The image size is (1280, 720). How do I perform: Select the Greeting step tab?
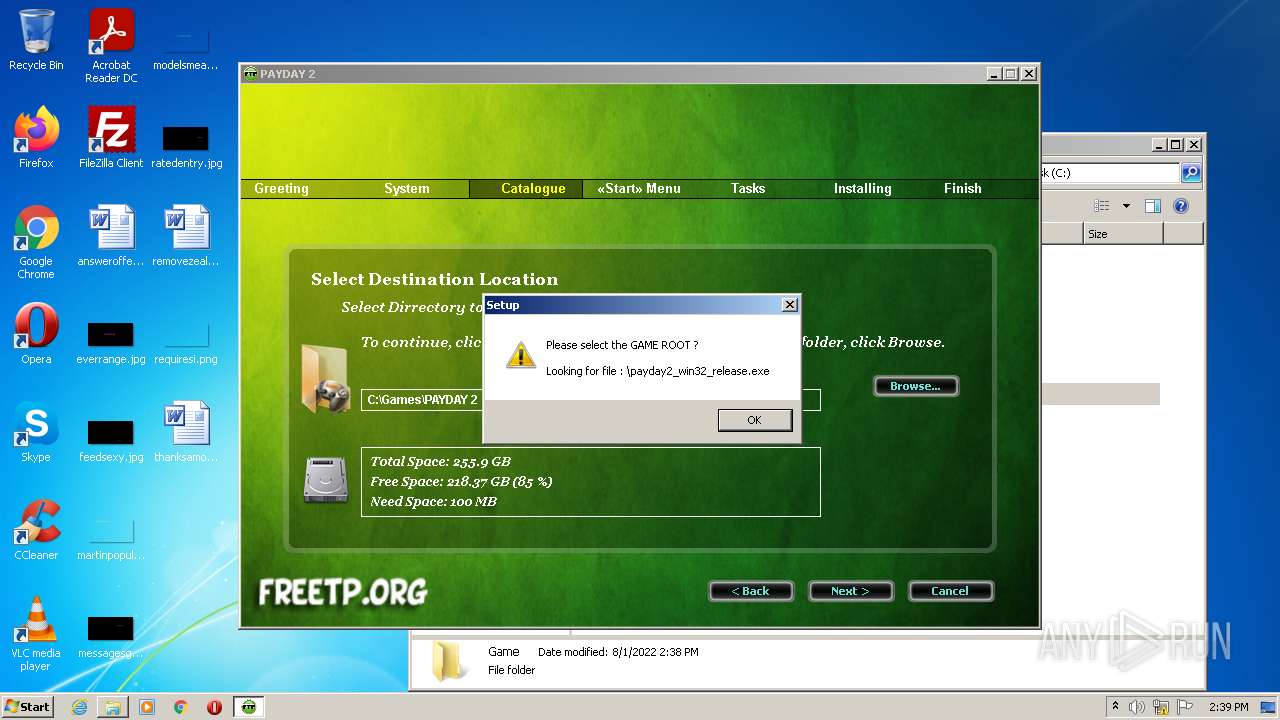(x=281, y=188)
